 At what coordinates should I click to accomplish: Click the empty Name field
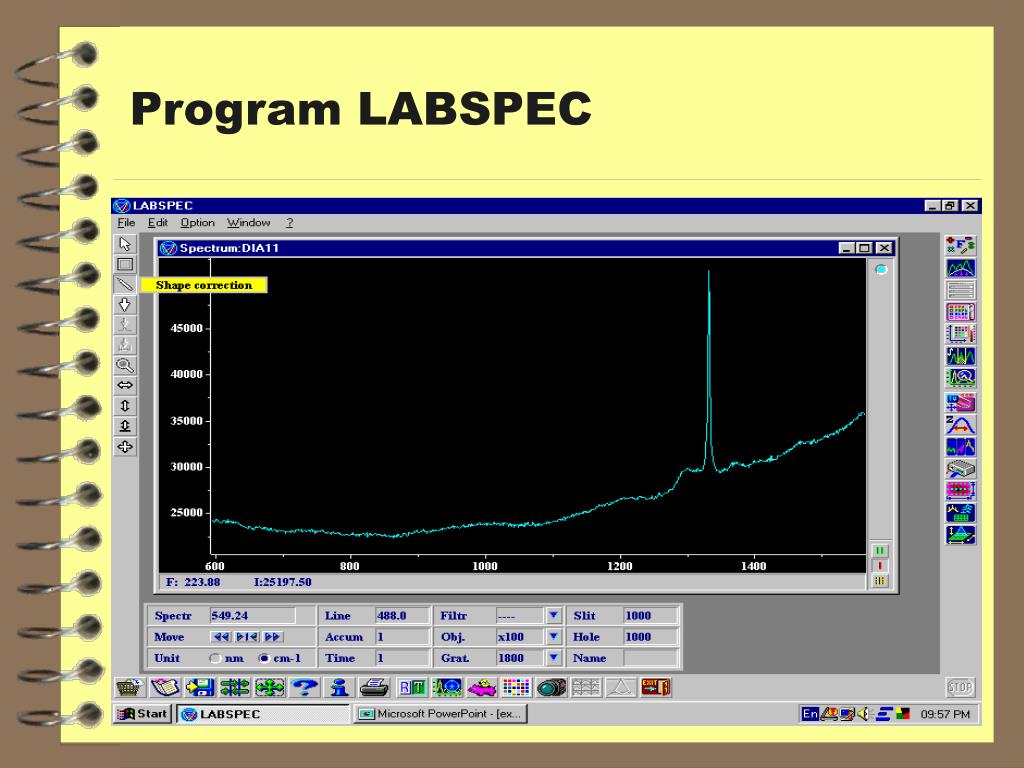[650, 658]
